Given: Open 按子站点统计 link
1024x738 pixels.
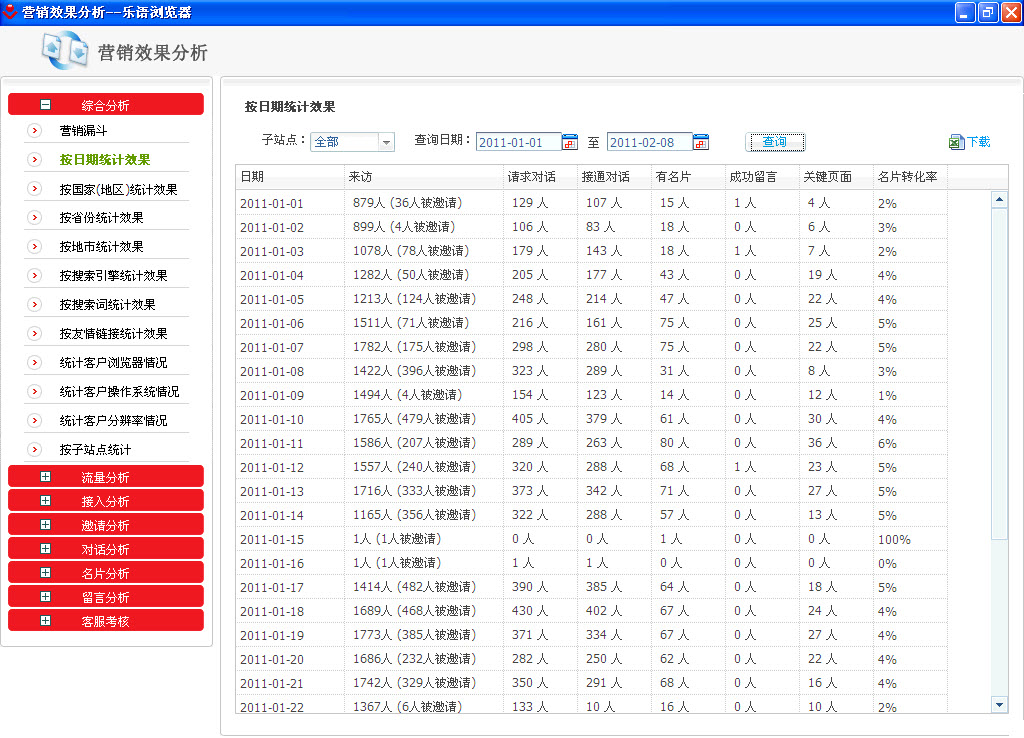Looking at the screenshot, I should pyautogui.click(x=95, y=449).
